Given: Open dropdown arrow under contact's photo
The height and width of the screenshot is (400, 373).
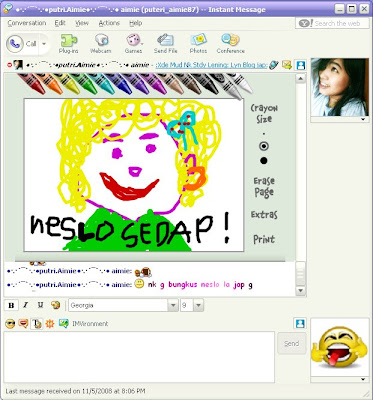Looking at the screenshot, I should (363, 119).
